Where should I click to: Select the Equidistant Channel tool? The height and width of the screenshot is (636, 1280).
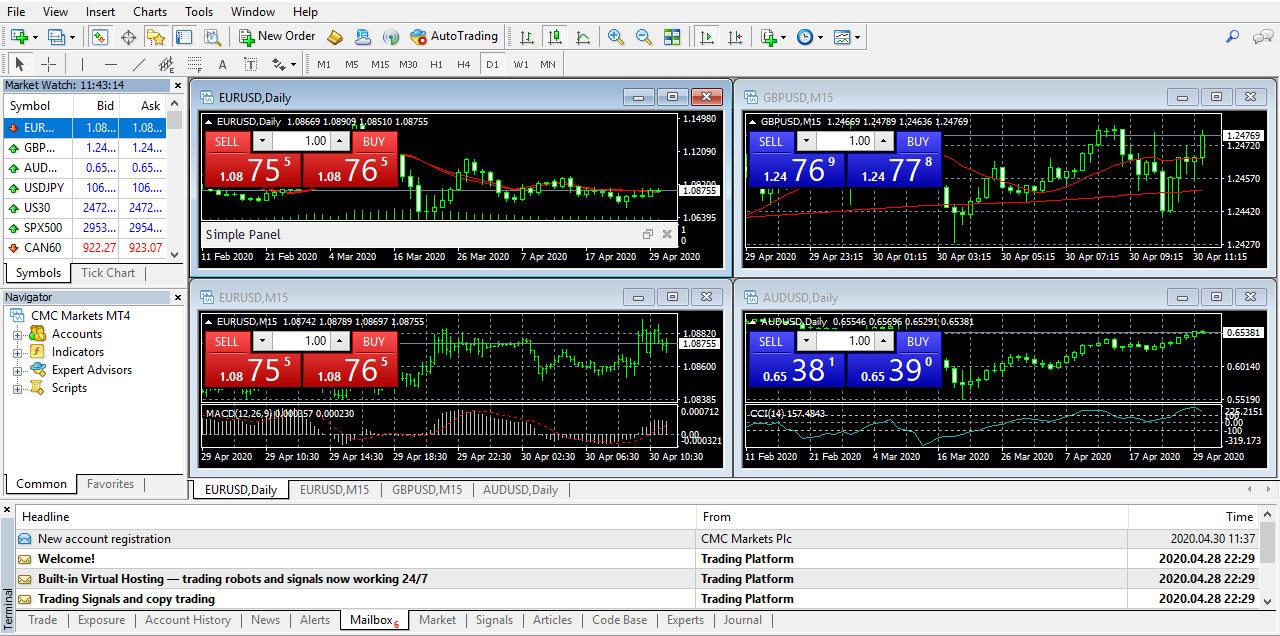tap(167, 65)
